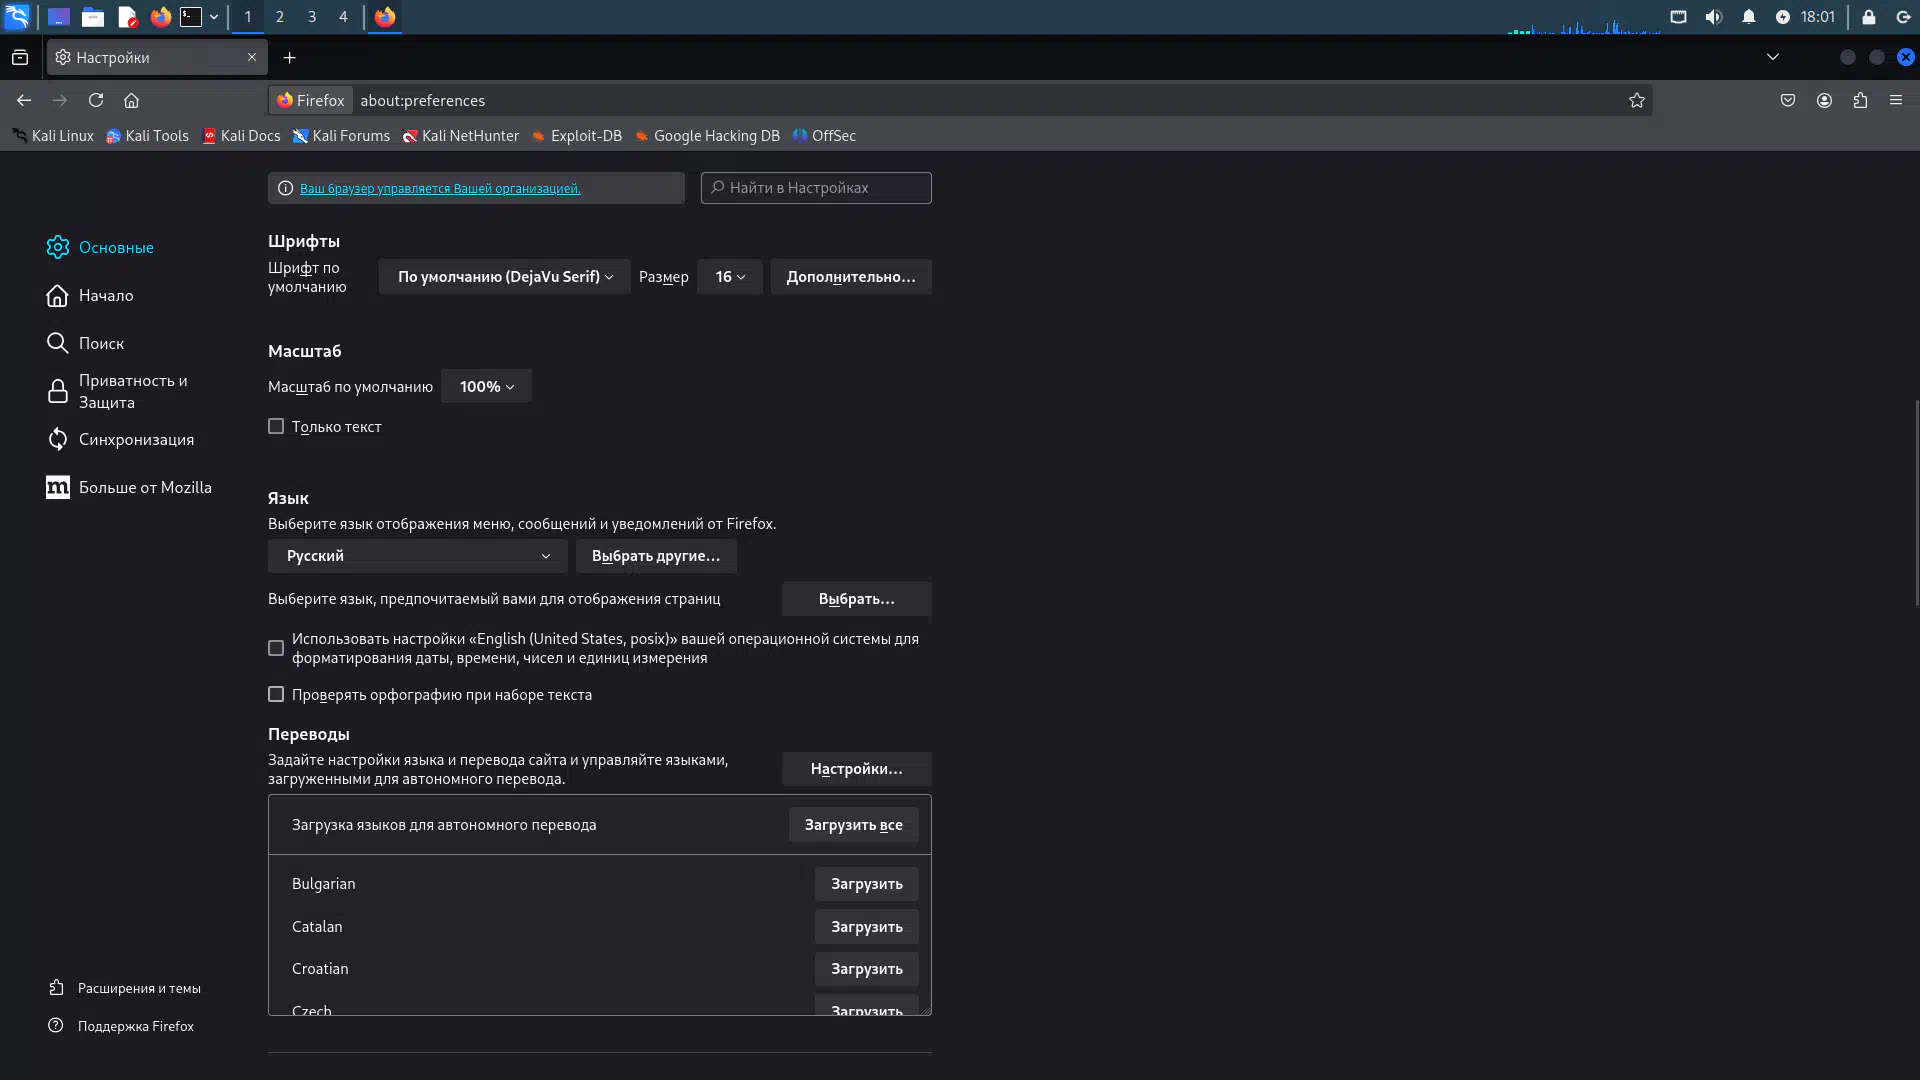Open the Firefox tab overview icon
Screen dimensions: 1920x1080
pyautogui.click(x=20, y=58)
